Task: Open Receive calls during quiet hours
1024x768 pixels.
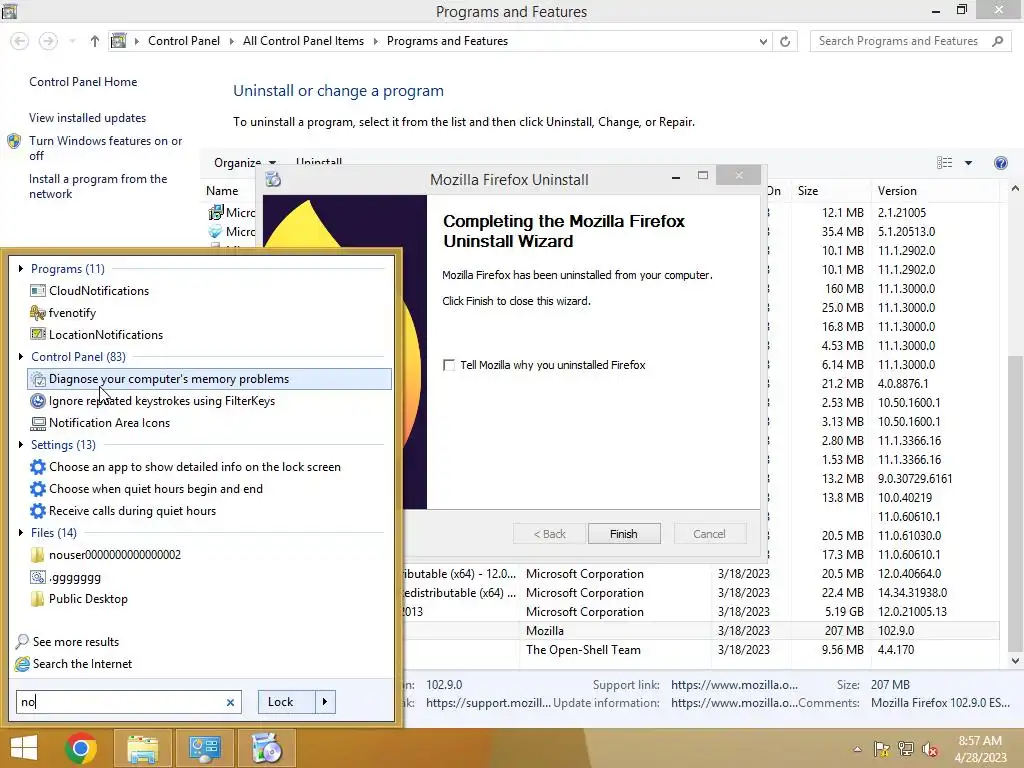Action: (x=209, y=511)
